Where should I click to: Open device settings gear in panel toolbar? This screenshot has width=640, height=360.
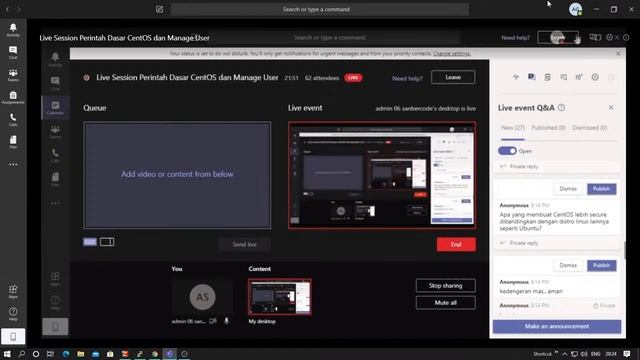595,77
